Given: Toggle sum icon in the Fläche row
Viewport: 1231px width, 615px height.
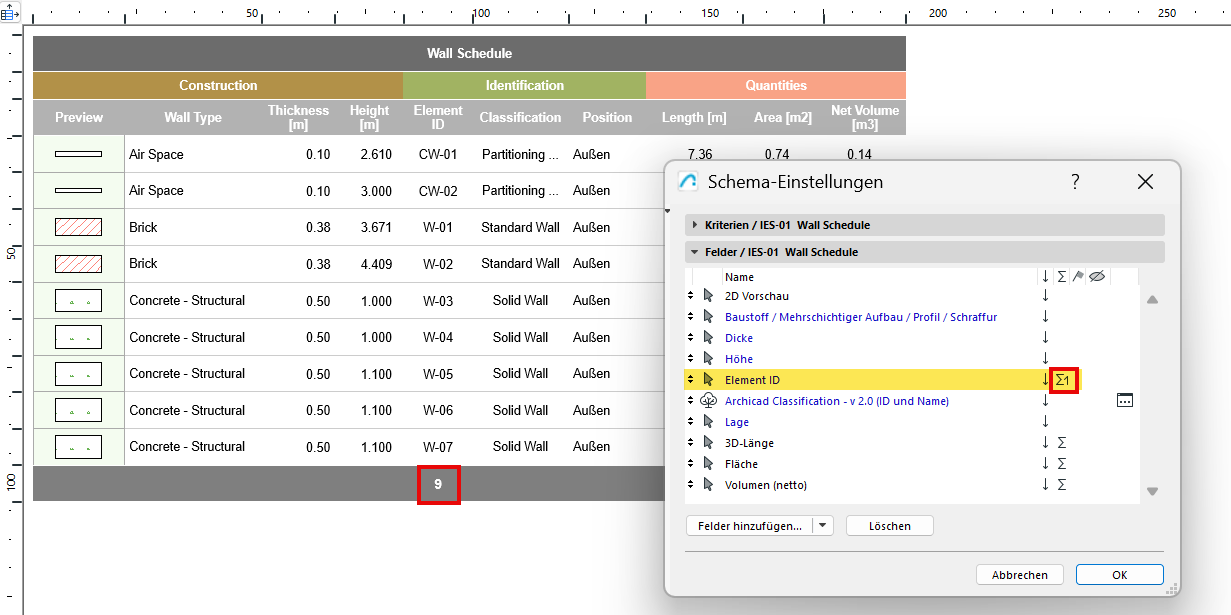Looking at the screenshot, I should point(1062,464).
